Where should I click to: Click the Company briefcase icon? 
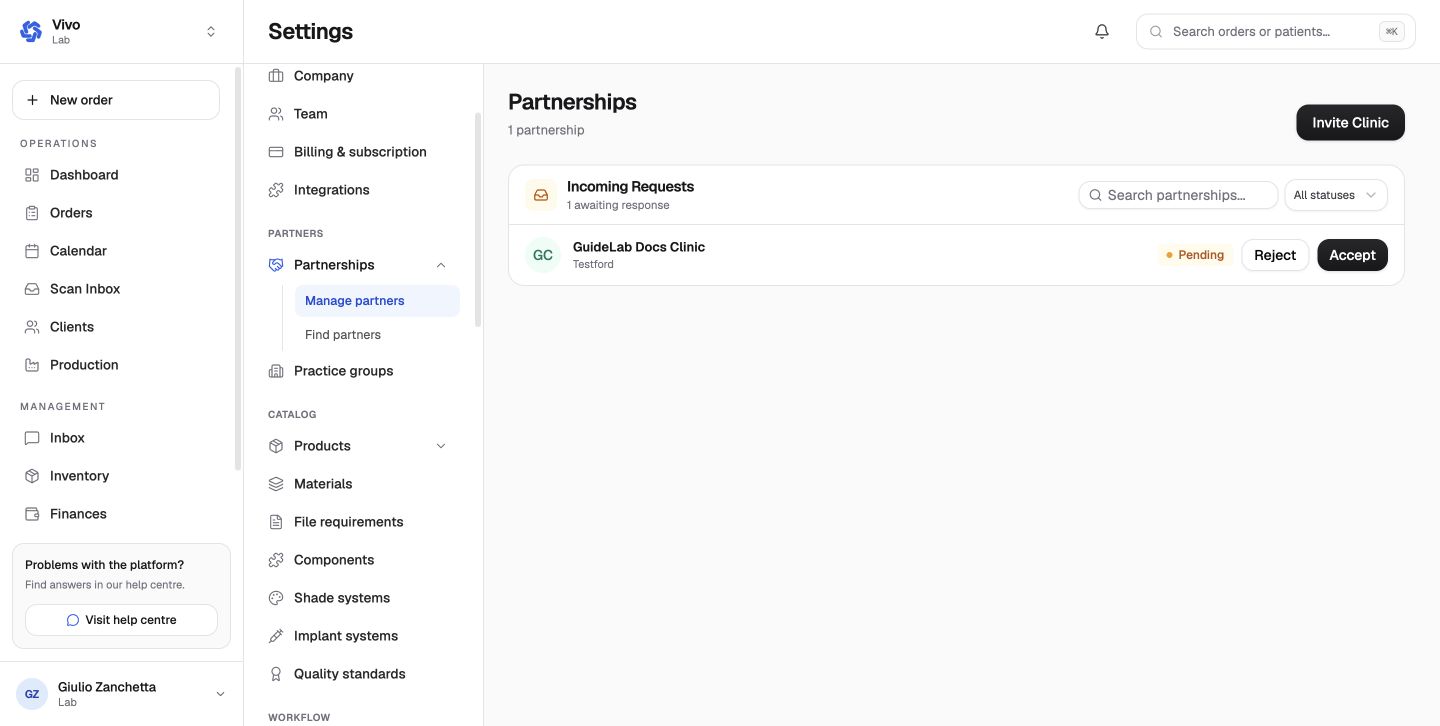point(276,76)
